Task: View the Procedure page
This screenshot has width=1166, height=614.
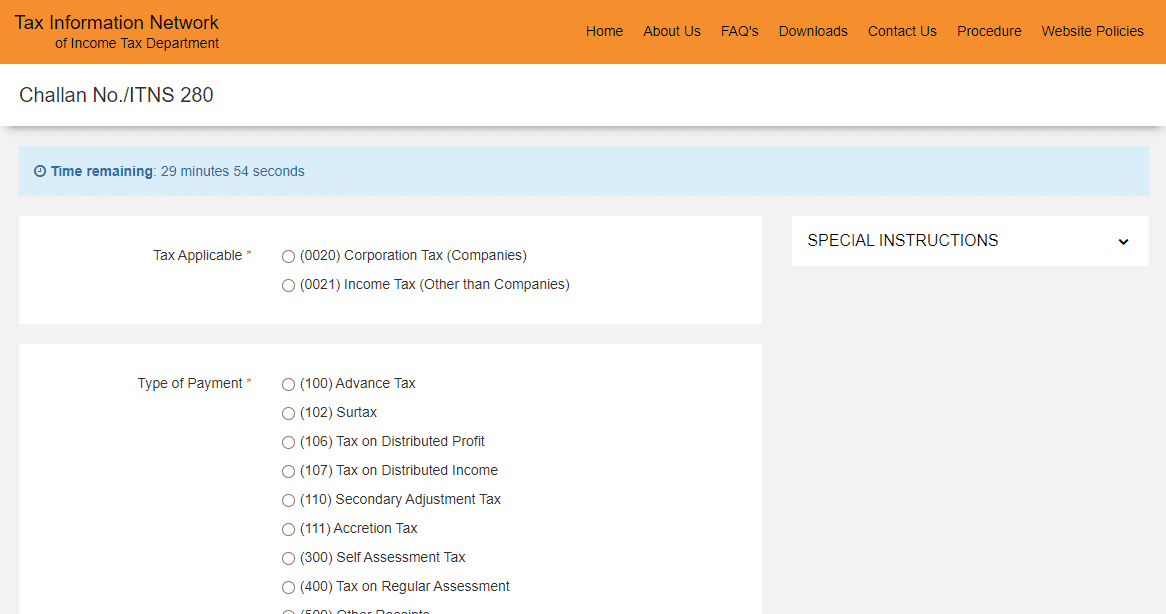Action: 989,31
